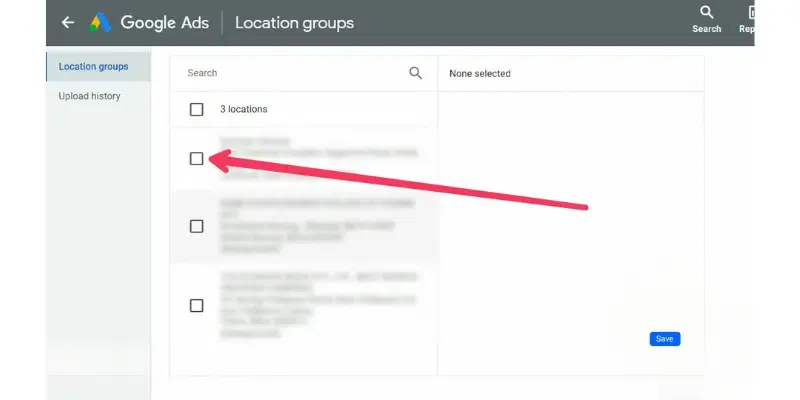
Task: Check the first blurred location's checkbox
Action: 196,159
